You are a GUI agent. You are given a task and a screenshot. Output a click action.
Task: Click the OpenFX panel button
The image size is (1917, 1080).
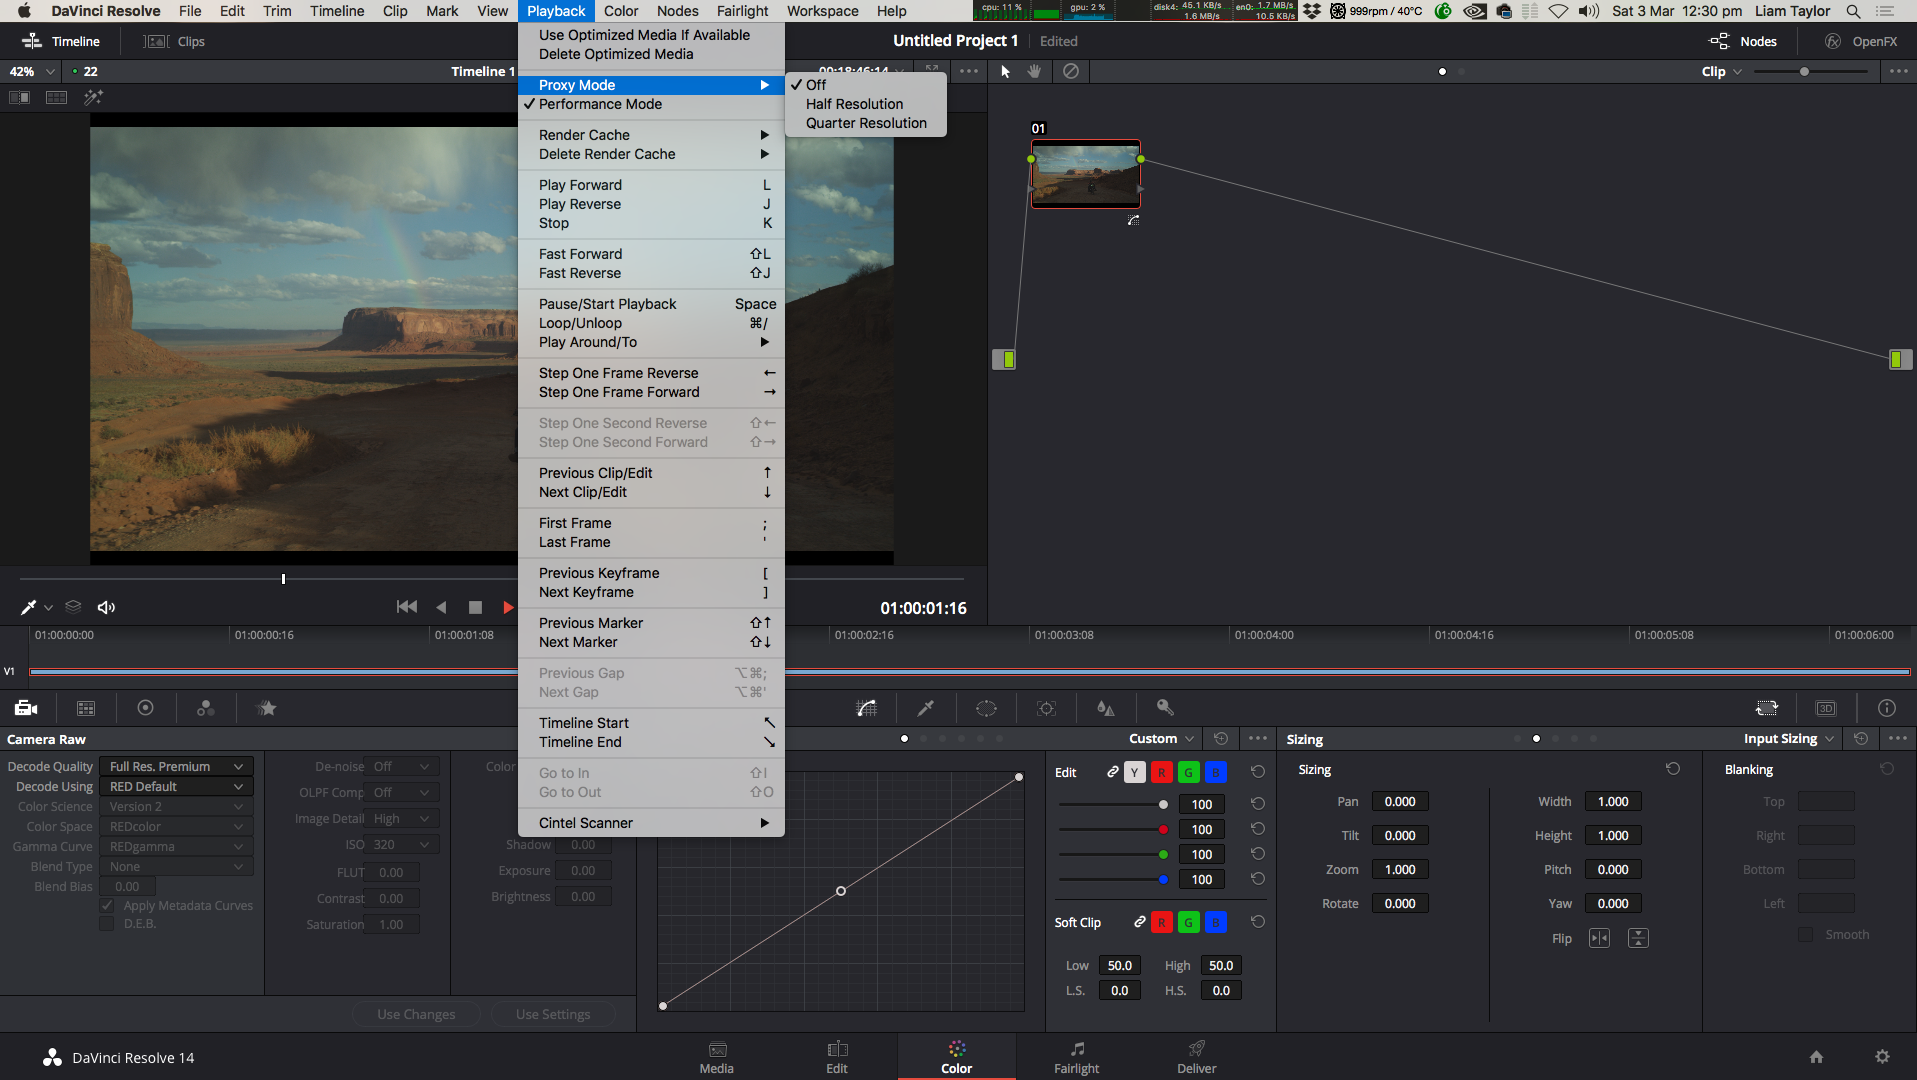[1861, 41]
